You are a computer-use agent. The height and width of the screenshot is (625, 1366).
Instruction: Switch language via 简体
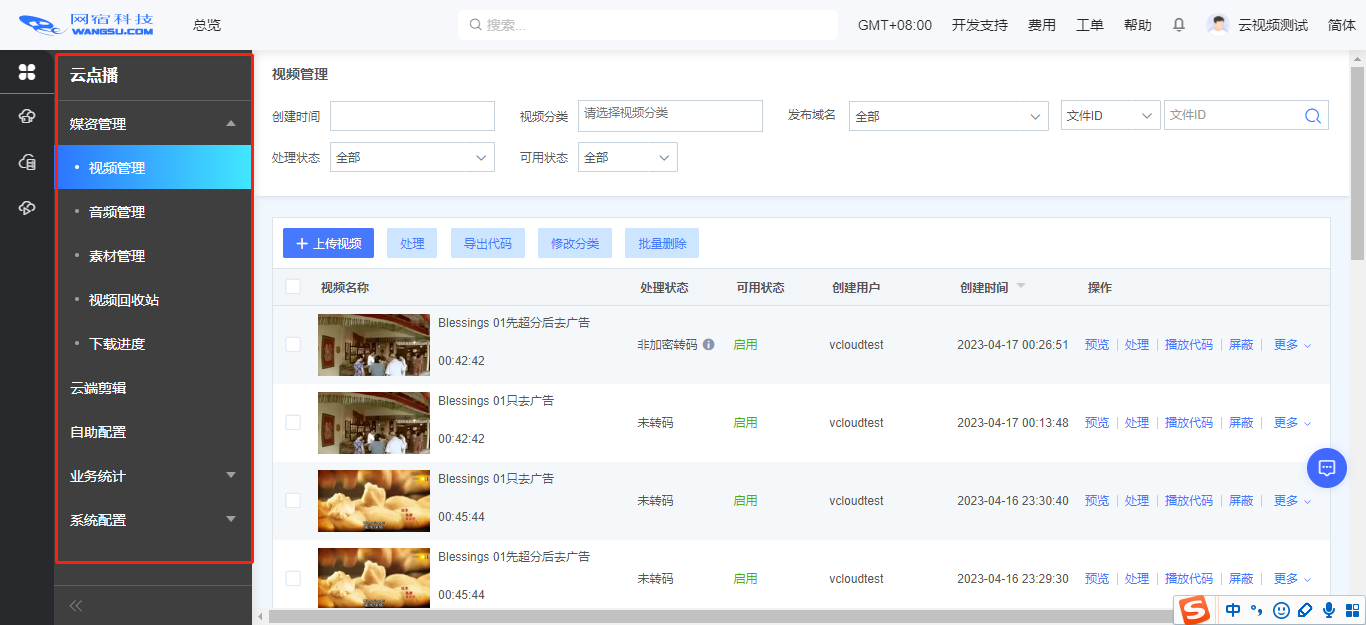tap(1342, 25)
